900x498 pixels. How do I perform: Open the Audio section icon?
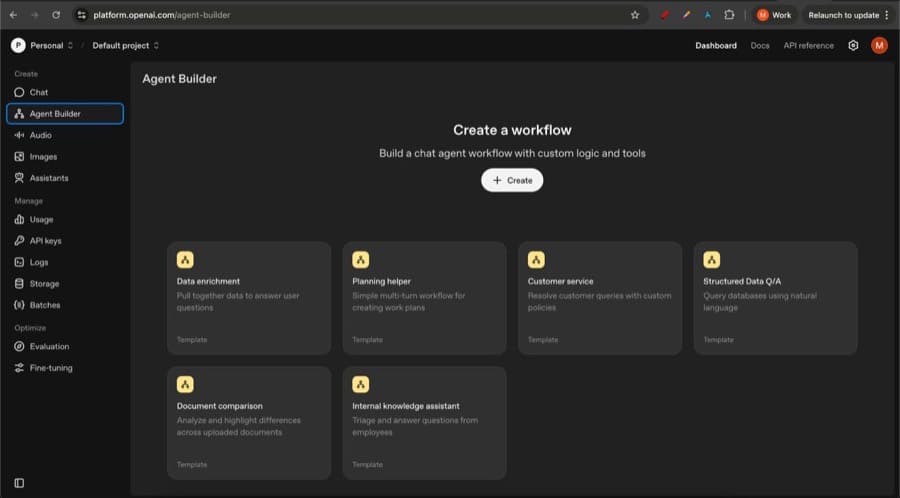click(x=19, y=135)
